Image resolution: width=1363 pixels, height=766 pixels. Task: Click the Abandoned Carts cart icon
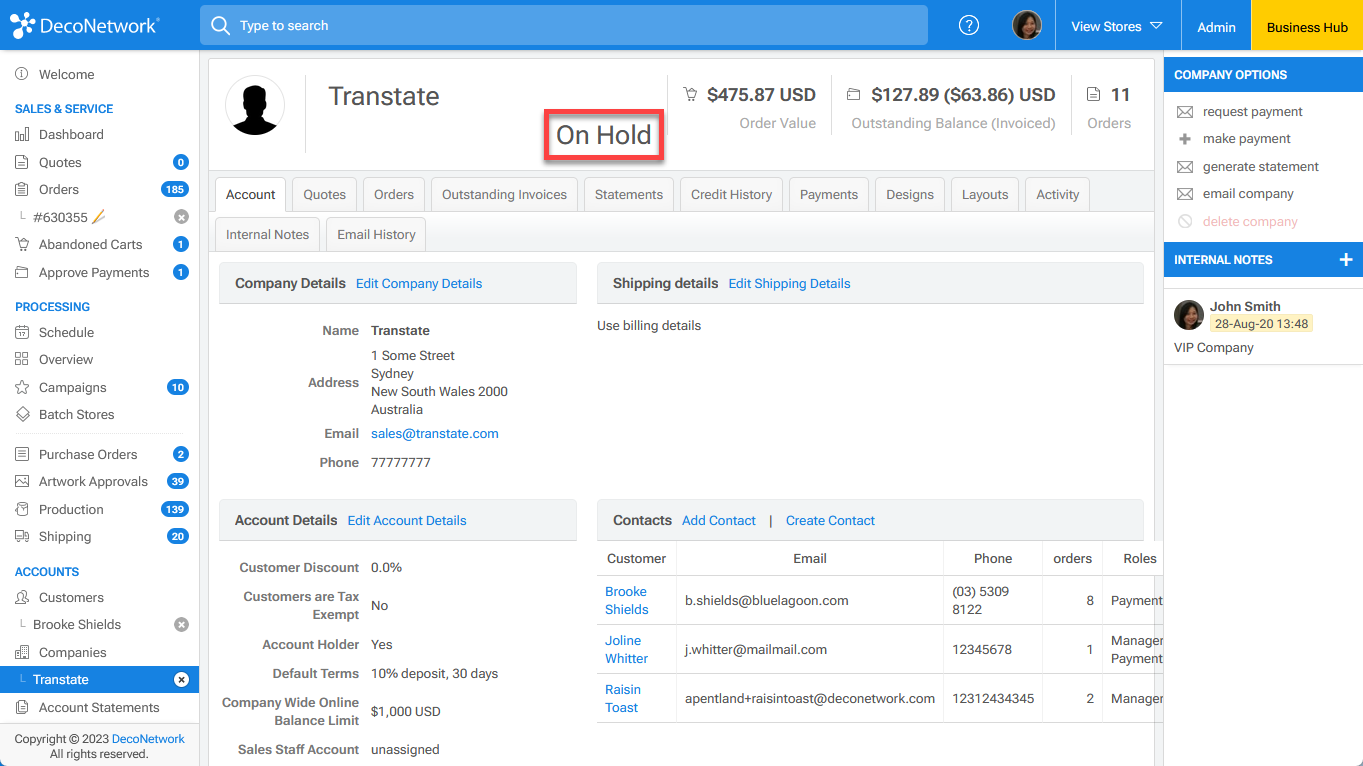tap(22, 245)
